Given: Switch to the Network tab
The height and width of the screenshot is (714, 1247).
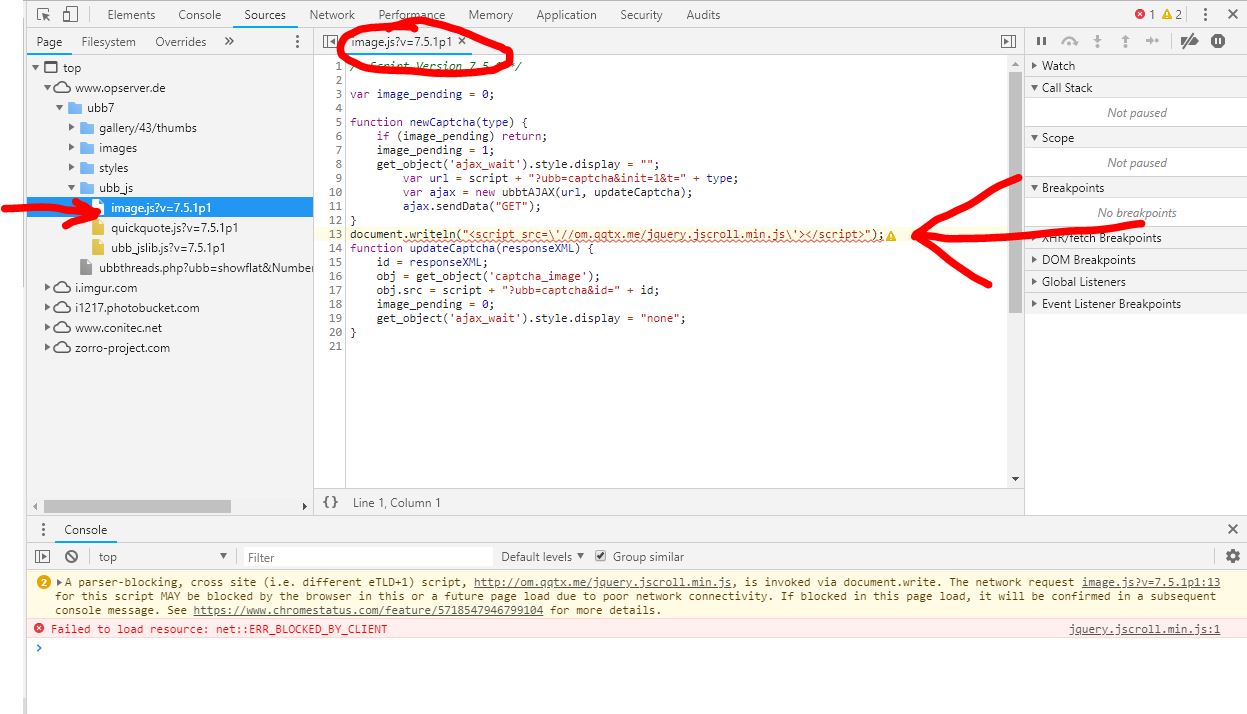Looking at the screenshot, I should point(332,15).
